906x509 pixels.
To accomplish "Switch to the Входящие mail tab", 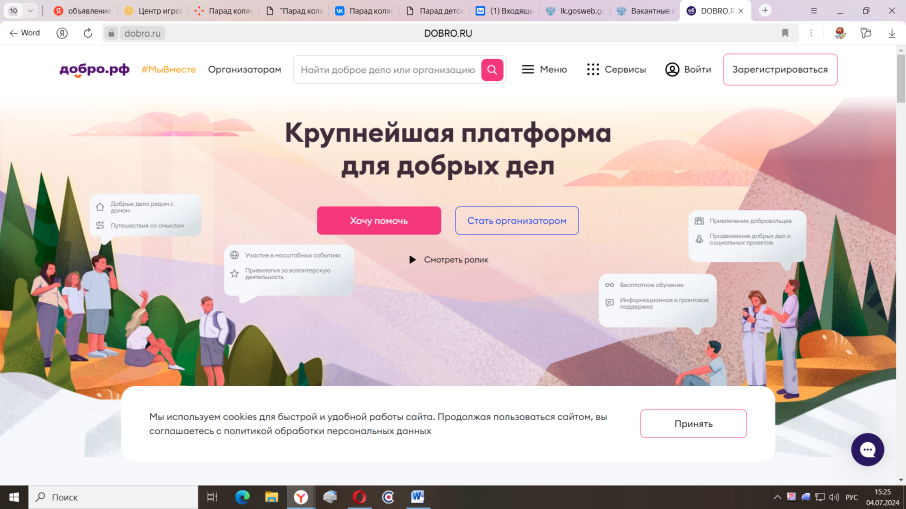I will pos(505,10).
